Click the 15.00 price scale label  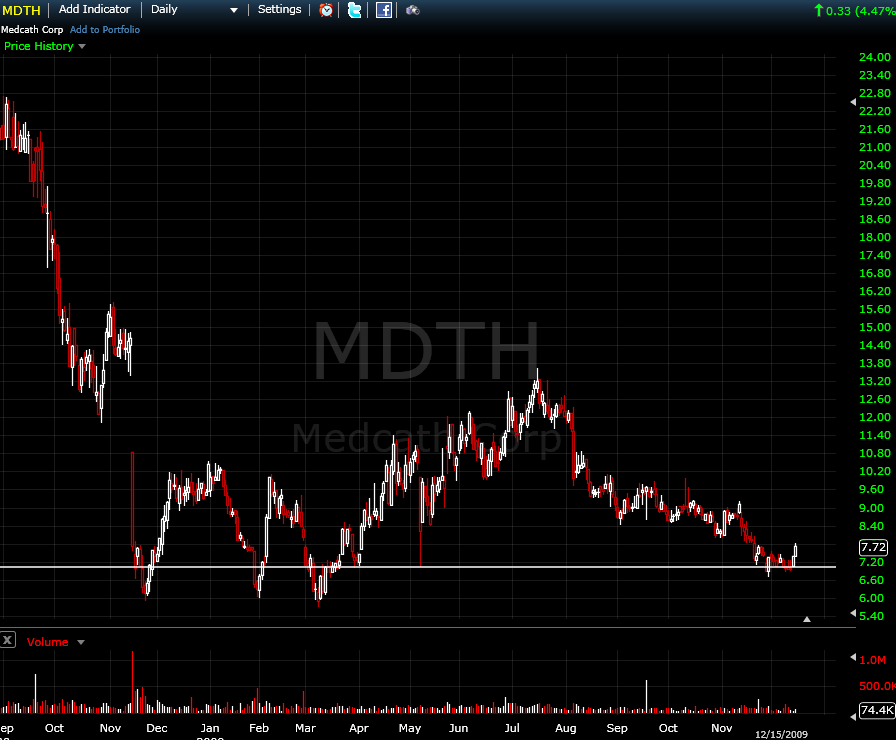click(x=874, y=327)
